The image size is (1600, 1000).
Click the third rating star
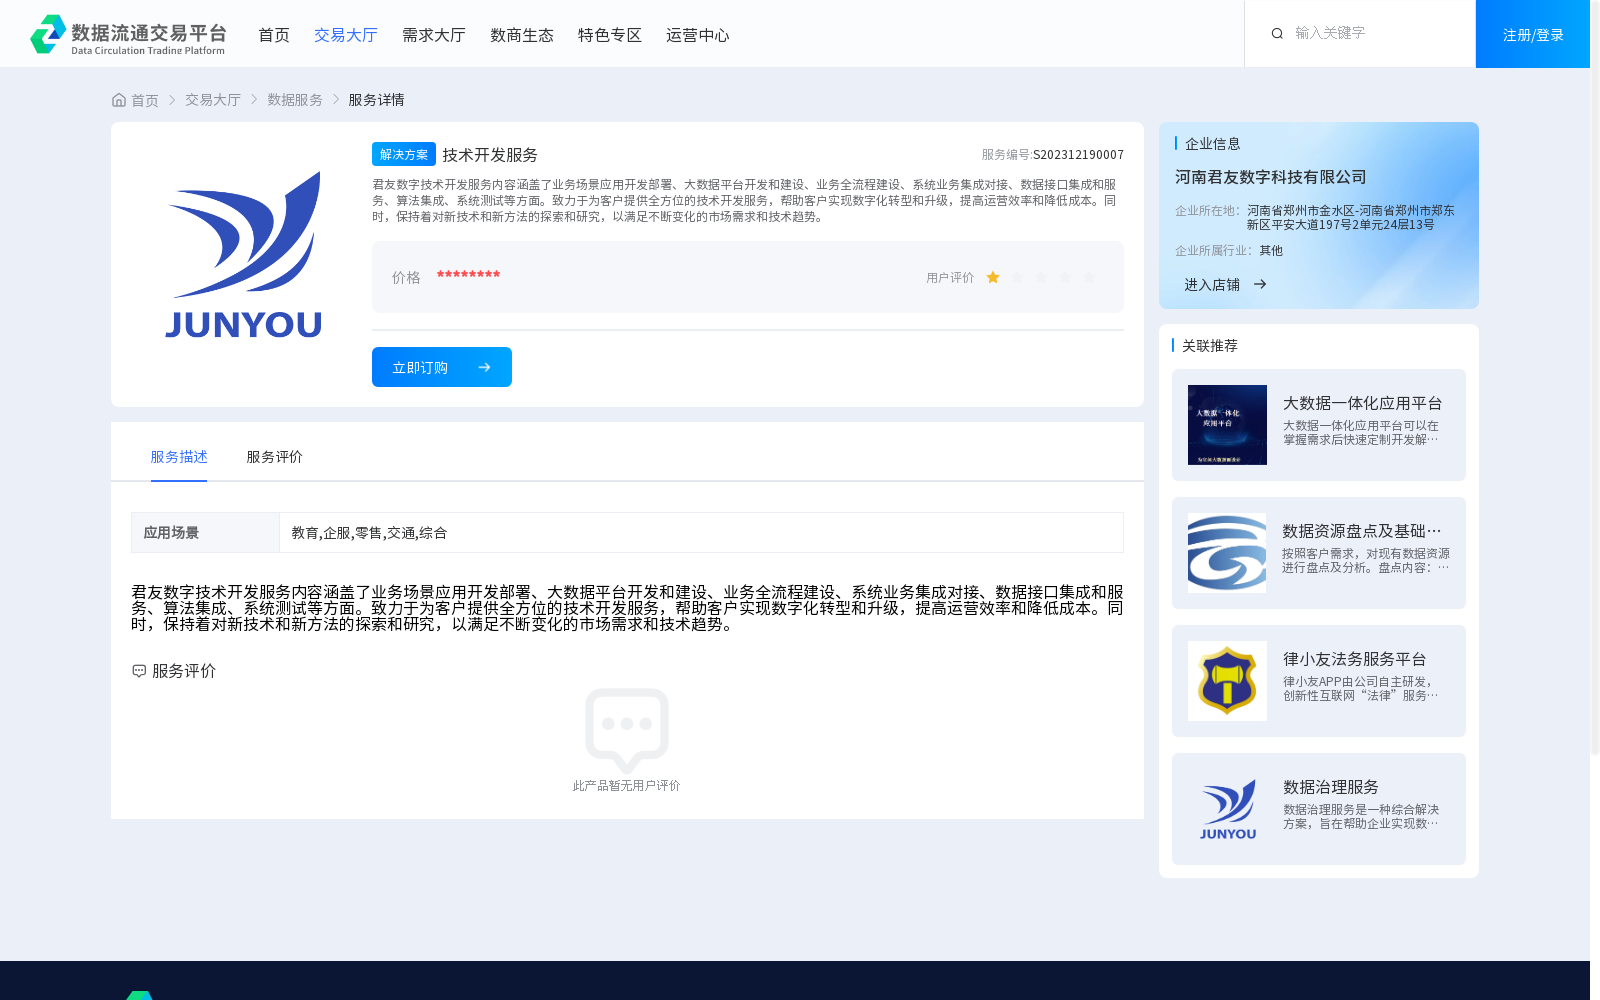coord(1041,277)
